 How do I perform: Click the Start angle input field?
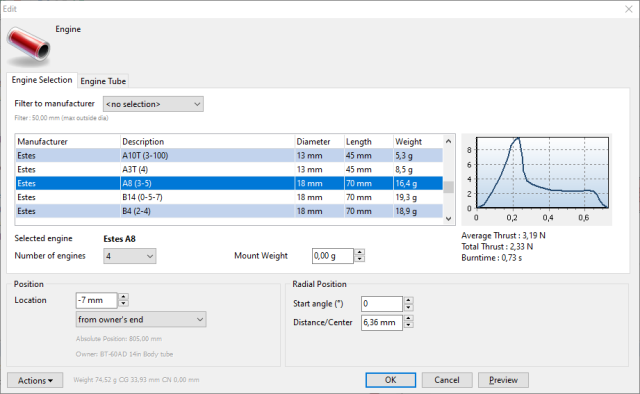tap(382, 304)
